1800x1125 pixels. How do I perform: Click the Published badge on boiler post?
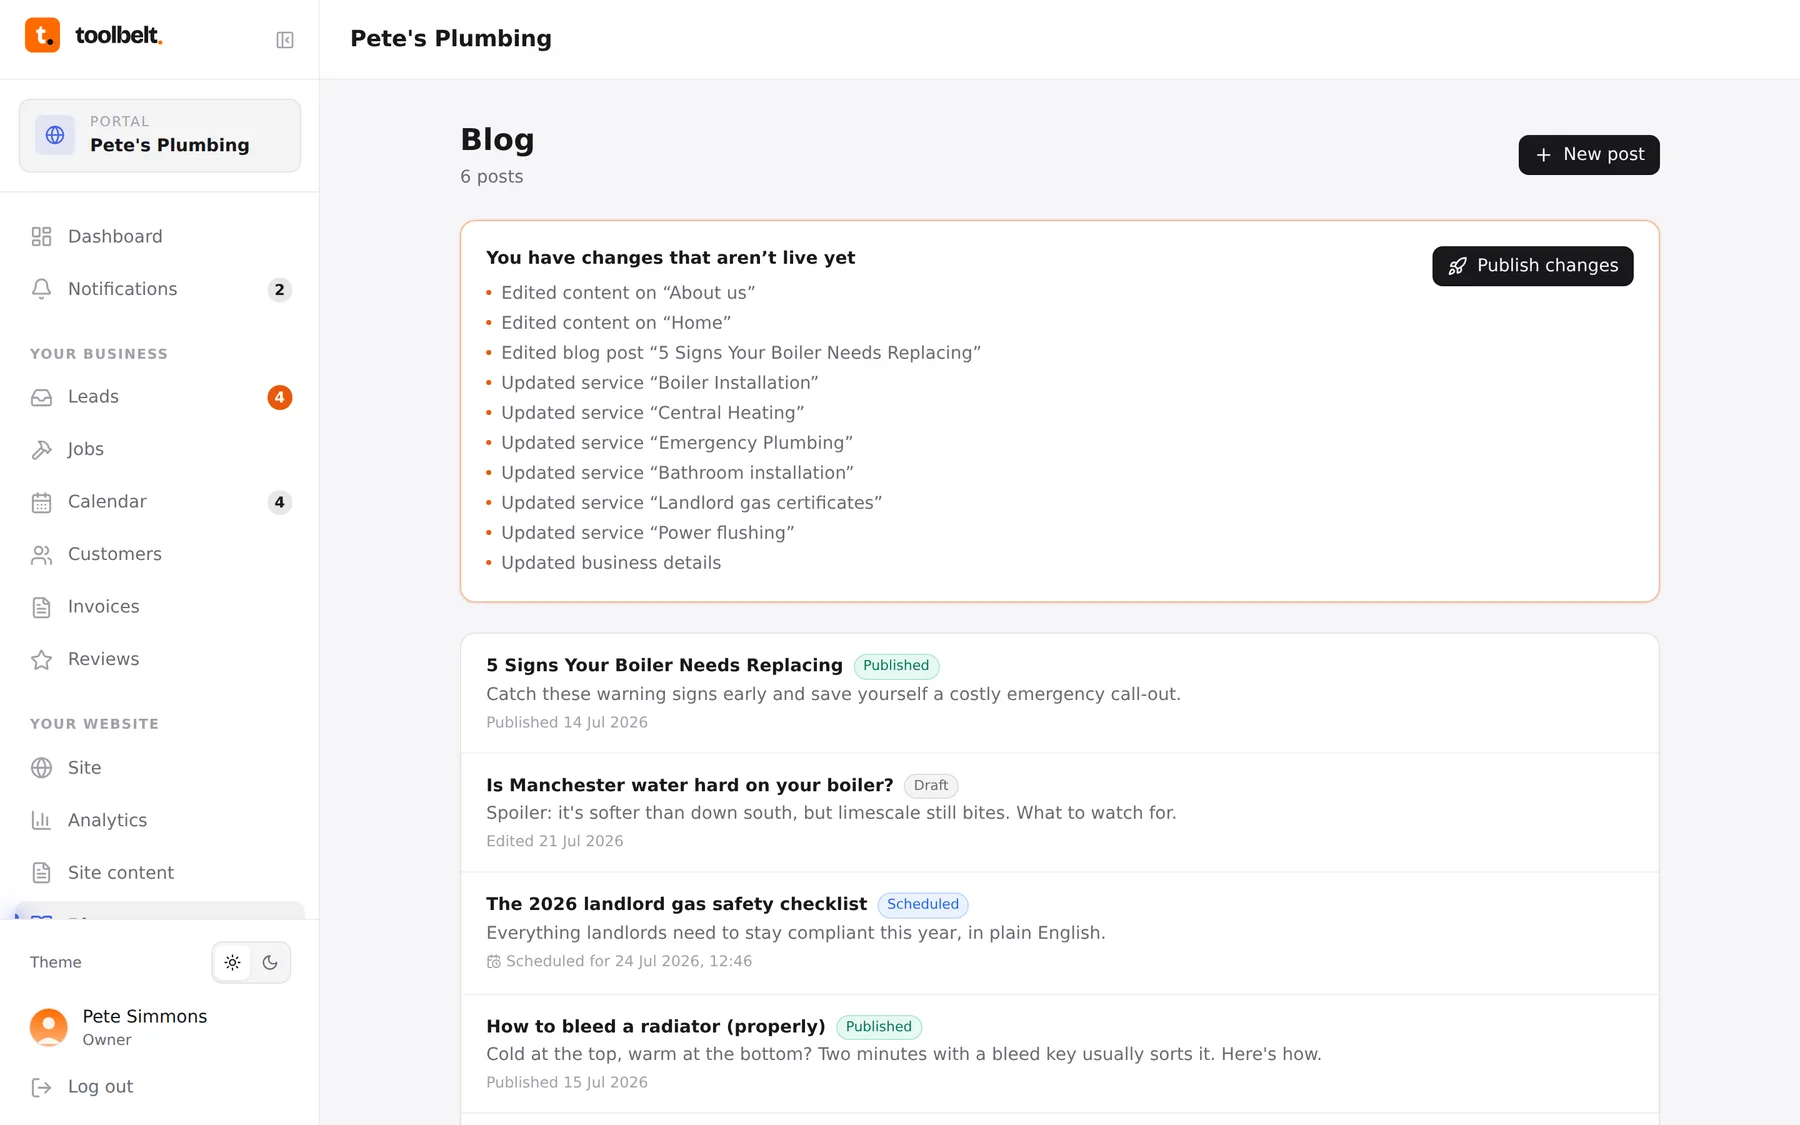(896, 666)
